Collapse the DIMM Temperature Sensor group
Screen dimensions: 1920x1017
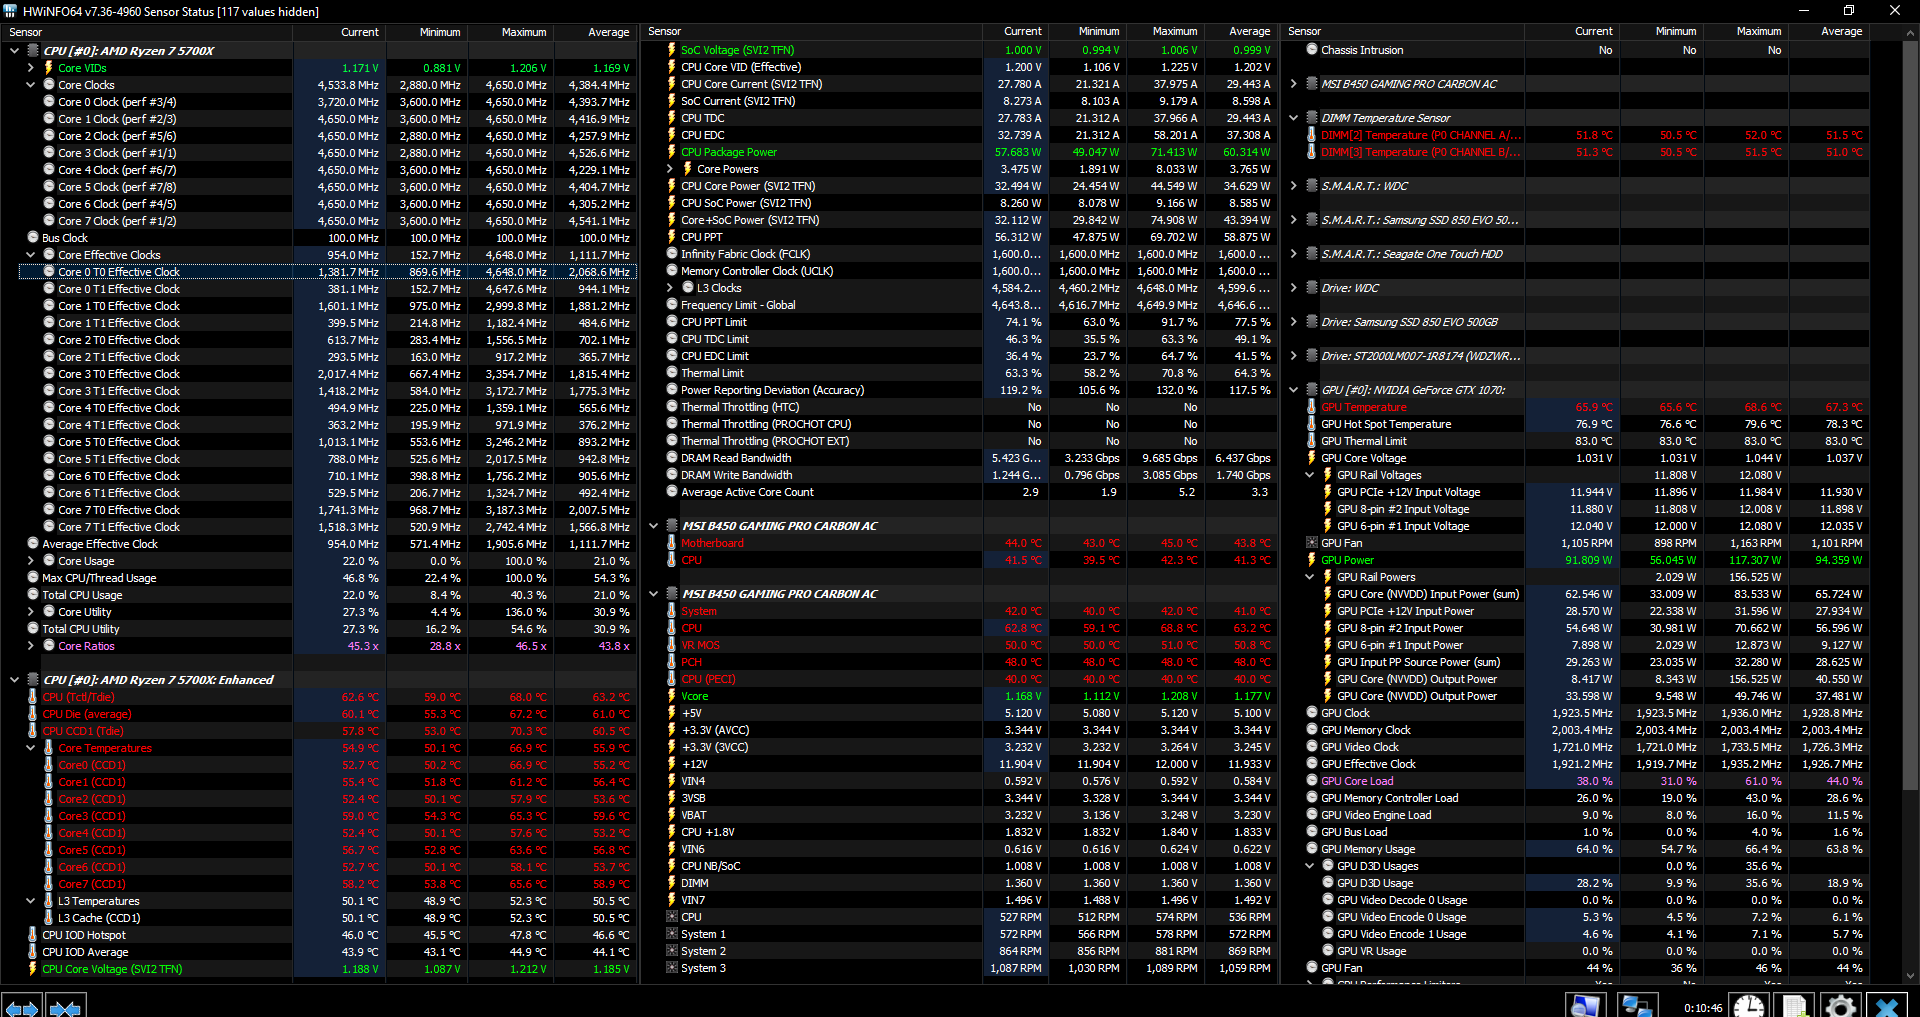(x=1294, y=118)
